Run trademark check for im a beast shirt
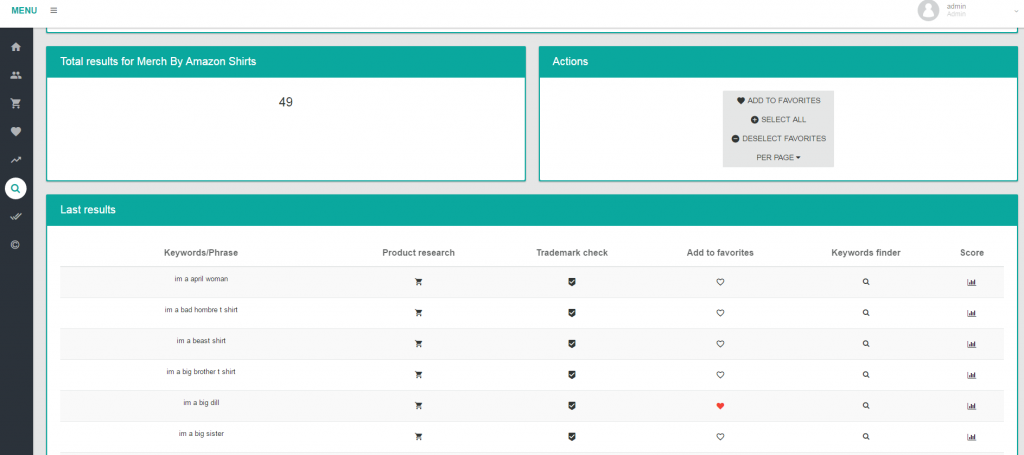Screen dimensions: 1024x455 [571, 343]
